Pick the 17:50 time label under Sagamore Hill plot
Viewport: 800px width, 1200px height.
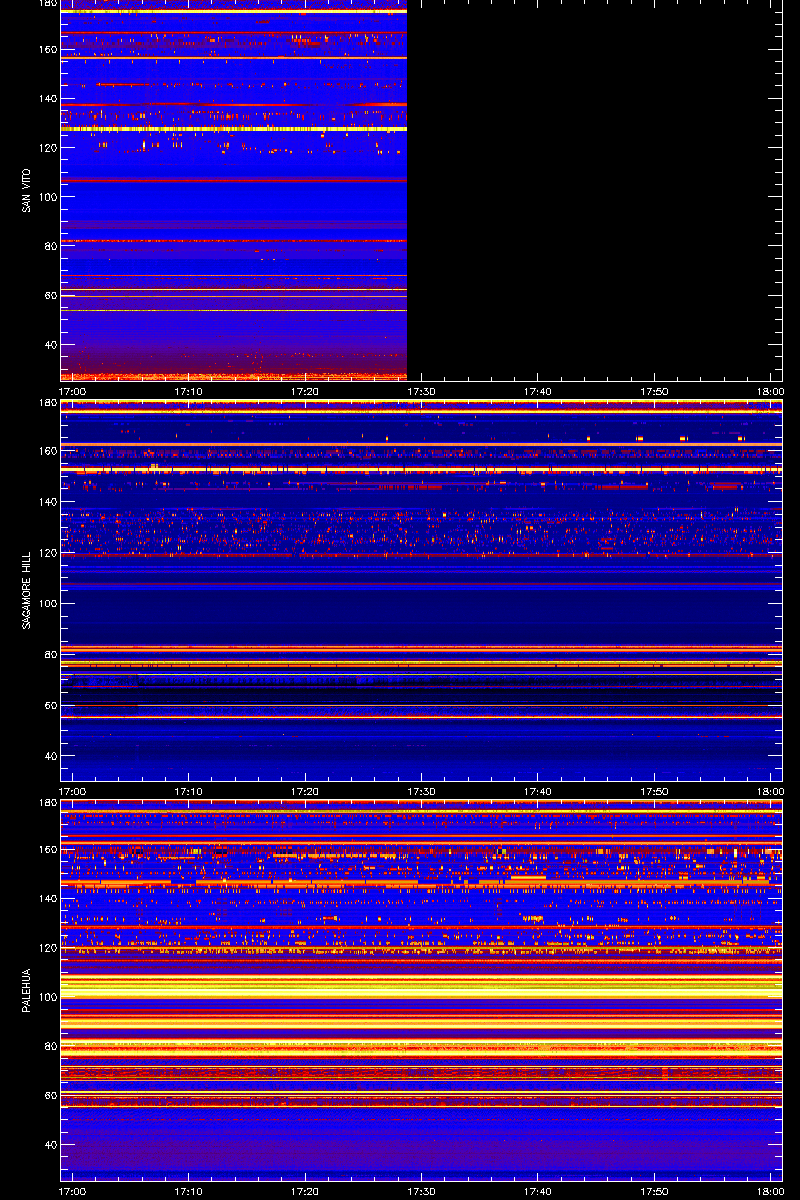(654, 791)
